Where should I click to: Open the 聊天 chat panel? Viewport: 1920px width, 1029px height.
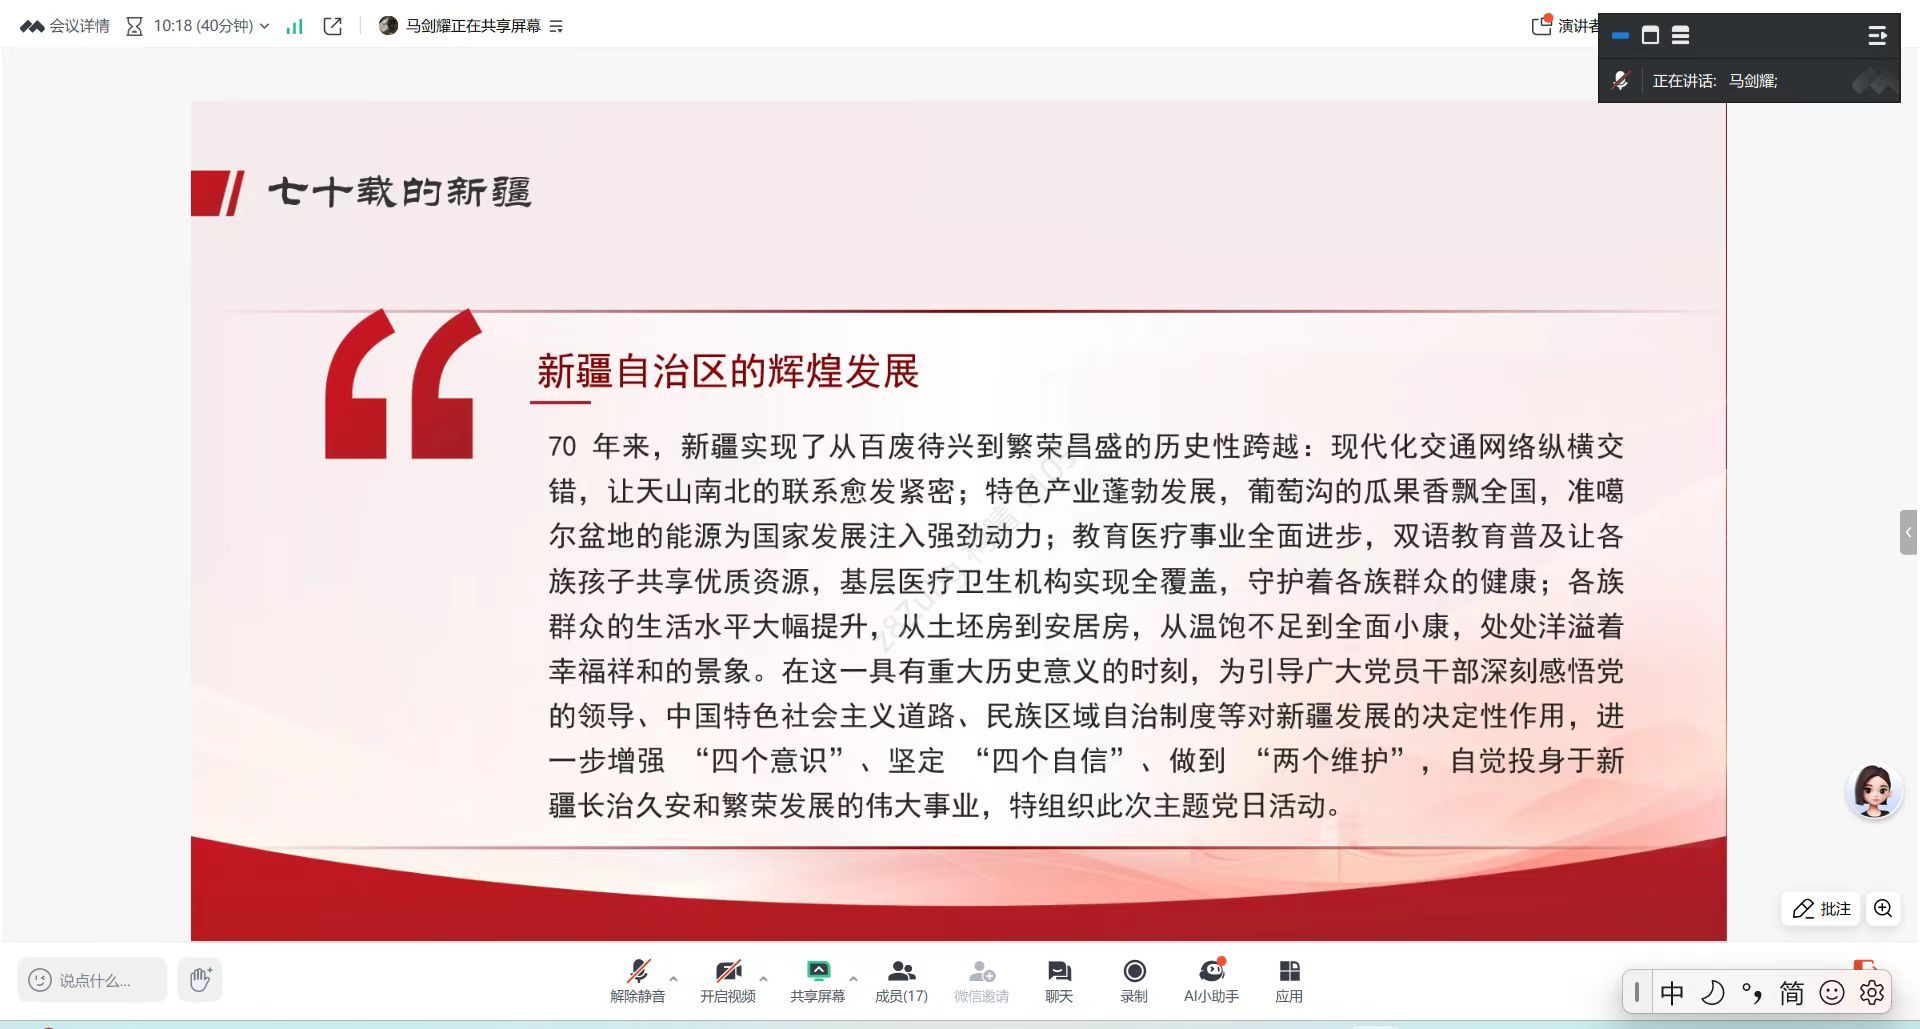[x=1058, y=980]
